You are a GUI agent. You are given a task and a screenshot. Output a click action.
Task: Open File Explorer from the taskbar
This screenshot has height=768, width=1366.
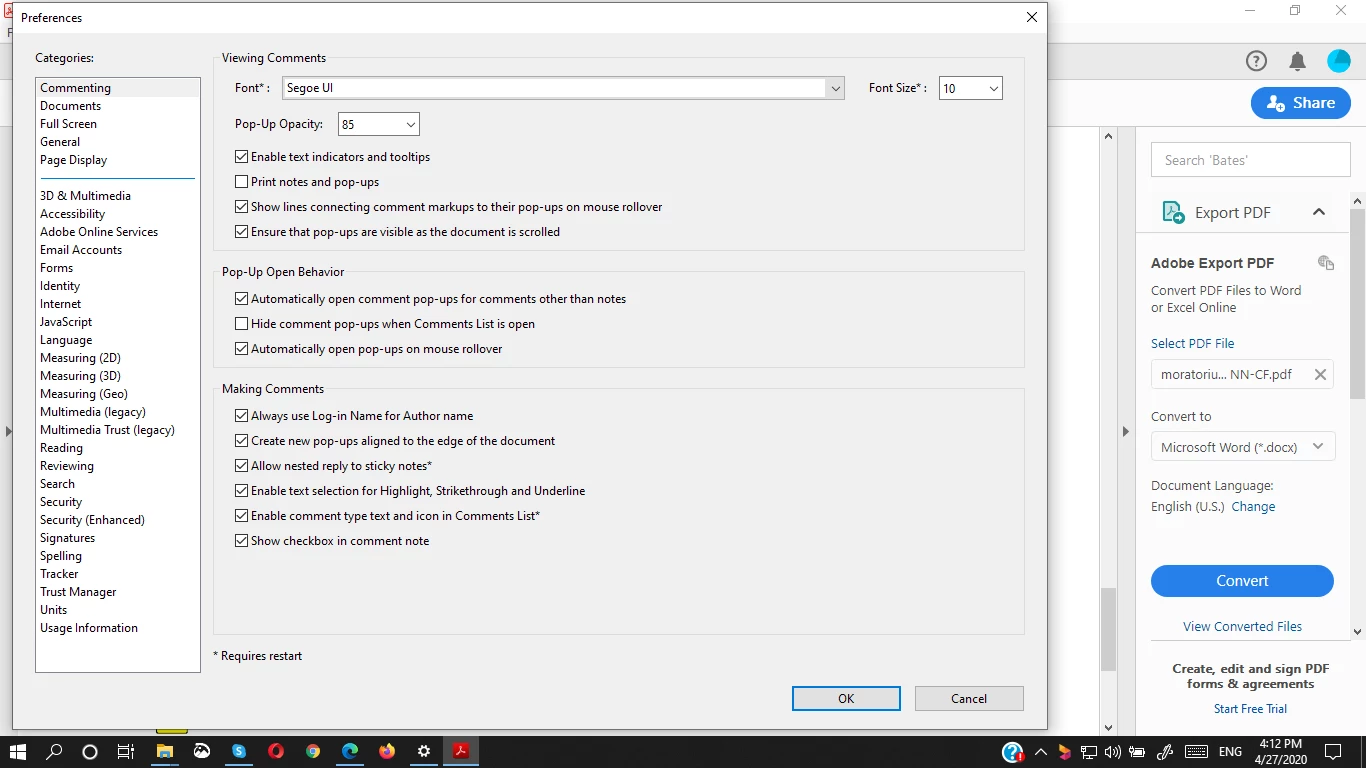pyautogui.click(x=165, y=751)
